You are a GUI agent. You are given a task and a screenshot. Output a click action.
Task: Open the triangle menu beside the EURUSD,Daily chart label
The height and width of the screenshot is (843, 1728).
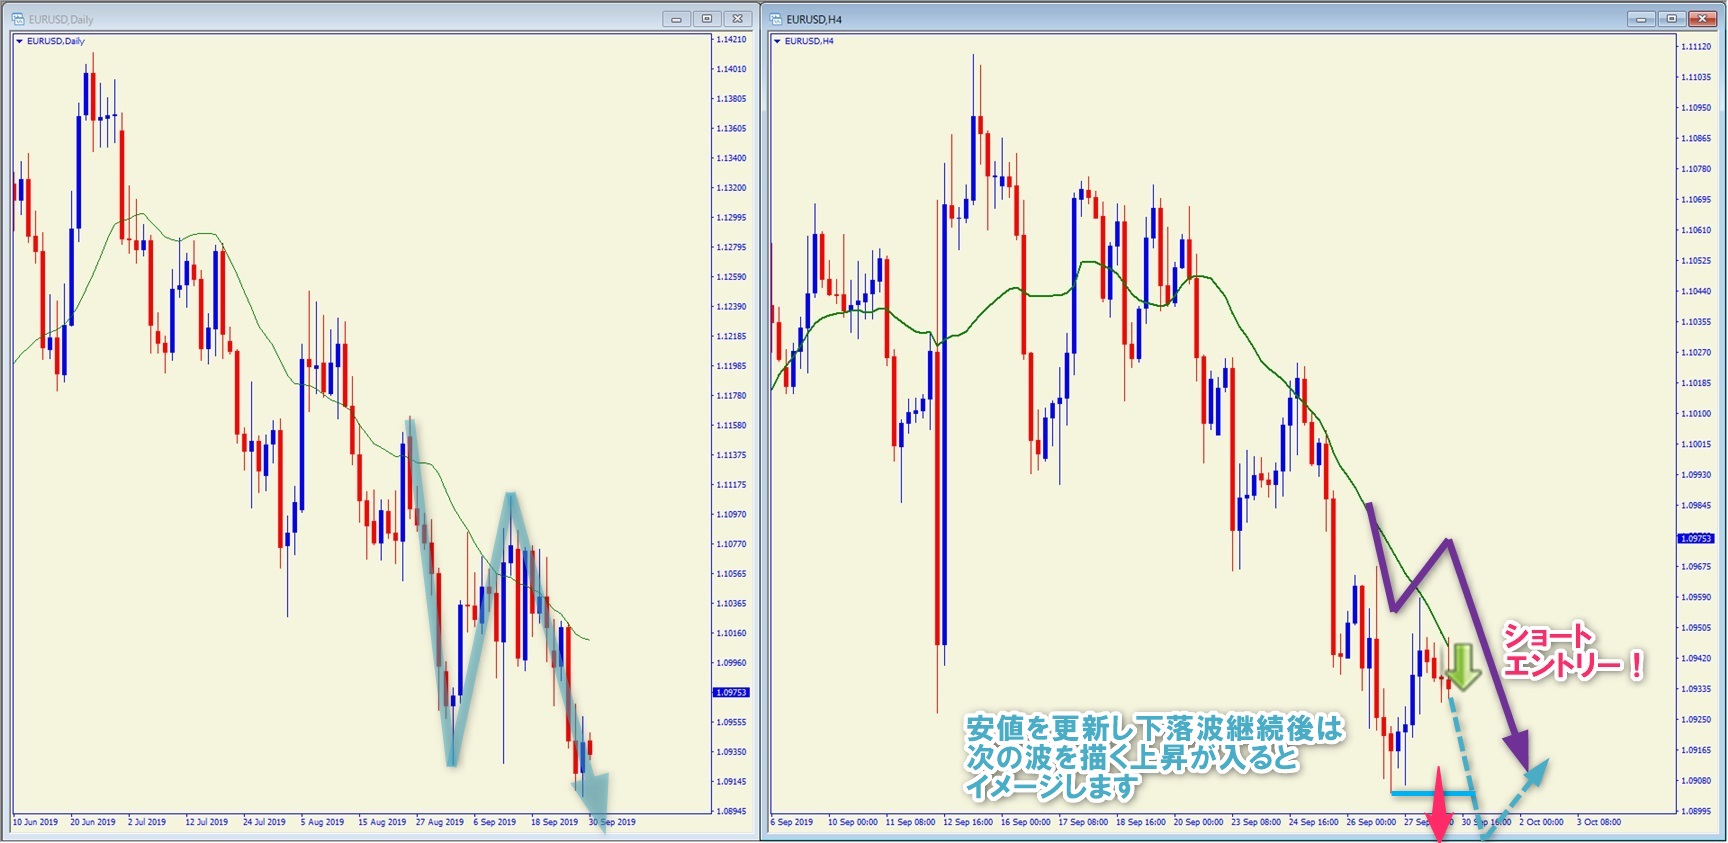point(19,41)
